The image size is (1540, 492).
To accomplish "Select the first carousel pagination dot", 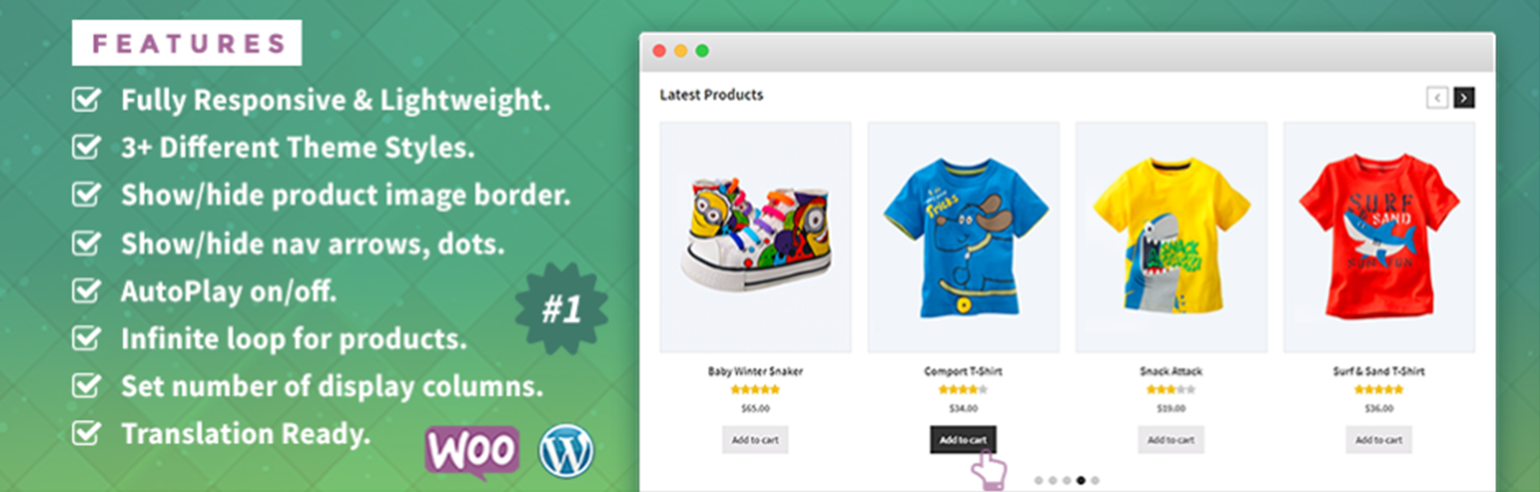I will pyautogui.click(x=1038, y=481).
